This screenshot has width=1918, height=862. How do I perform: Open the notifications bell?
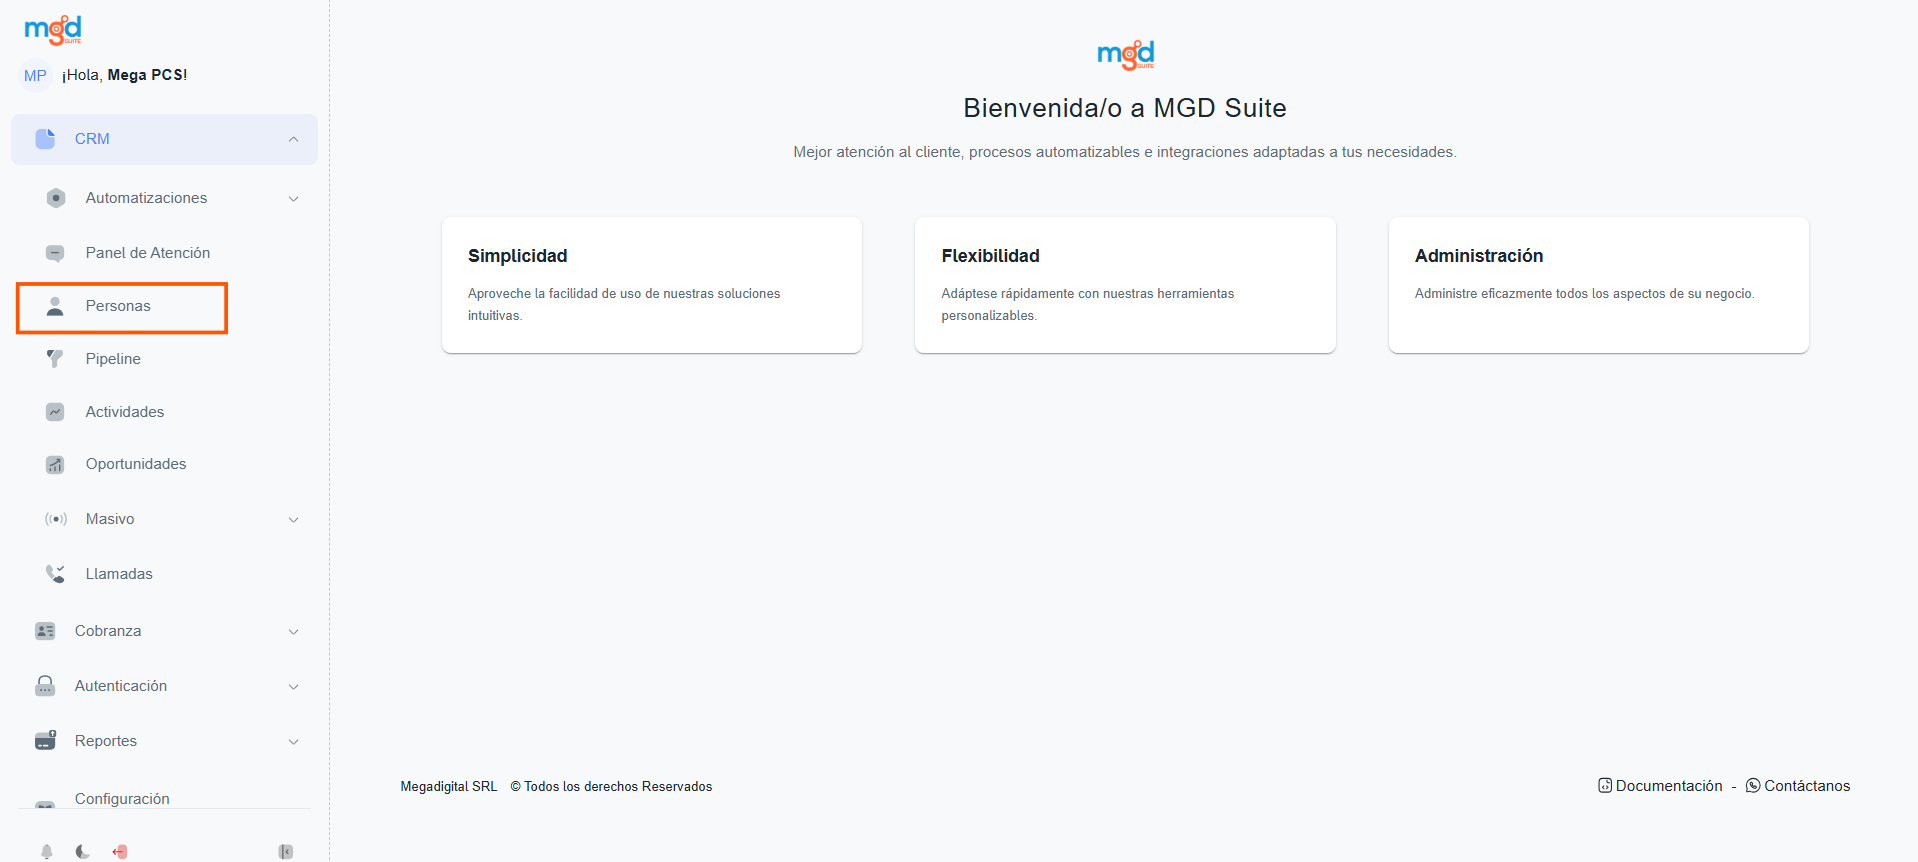coord(46,851)
